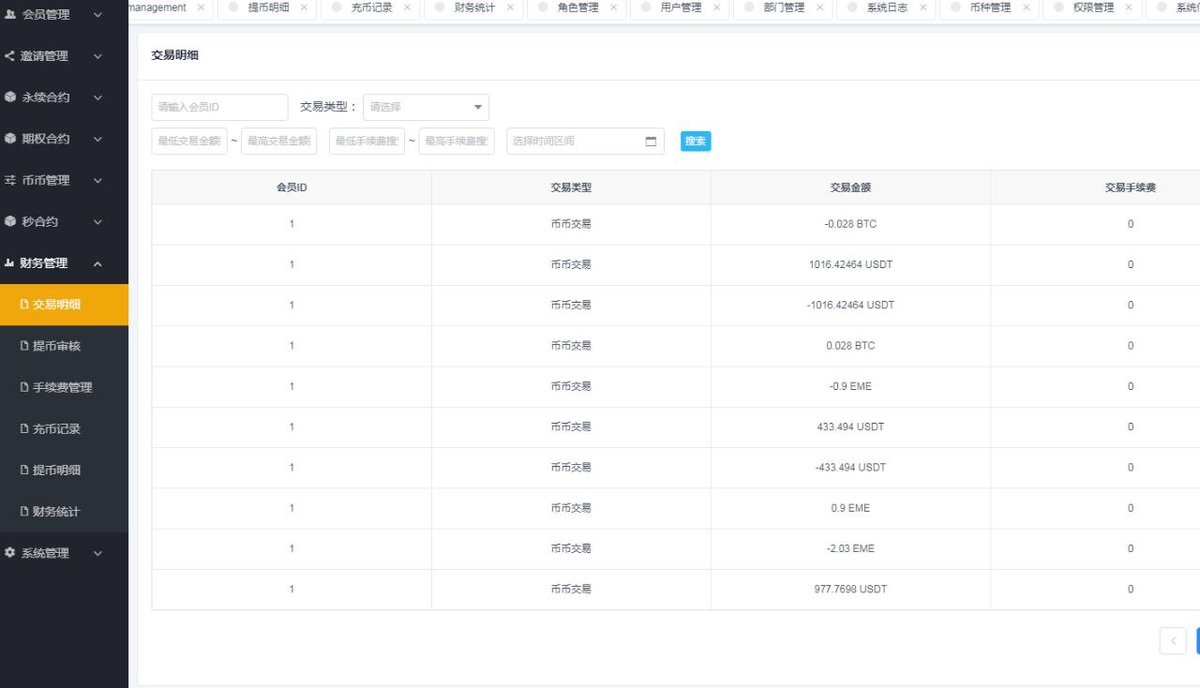Switch to the 提币明细 tab
Image resolution: width=1200 pixels, height=688 pixels.
(268, 7)
